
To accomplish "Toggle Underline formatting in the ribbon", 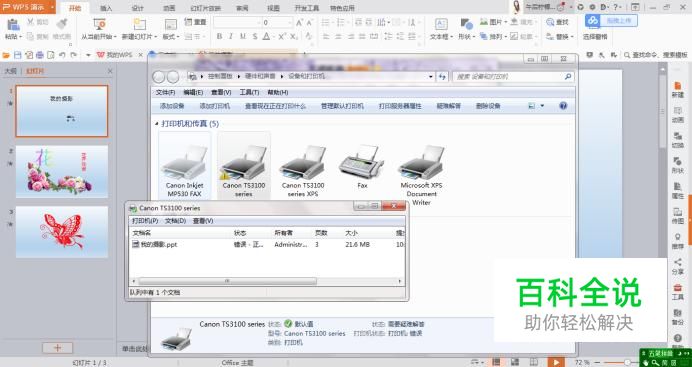I will click(x=243, y=37).
